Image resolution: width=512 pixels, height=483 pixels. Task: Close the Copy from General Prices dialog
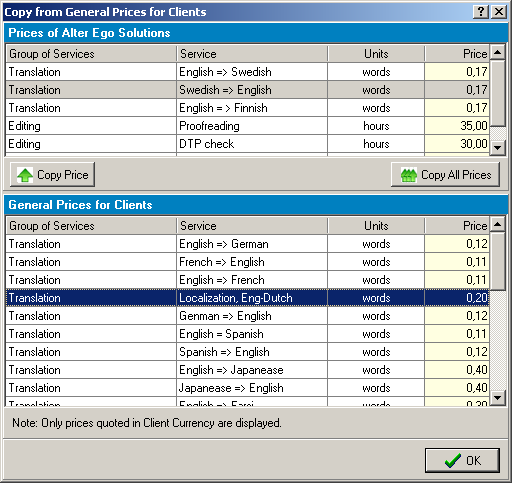click(x=499, y=12)
